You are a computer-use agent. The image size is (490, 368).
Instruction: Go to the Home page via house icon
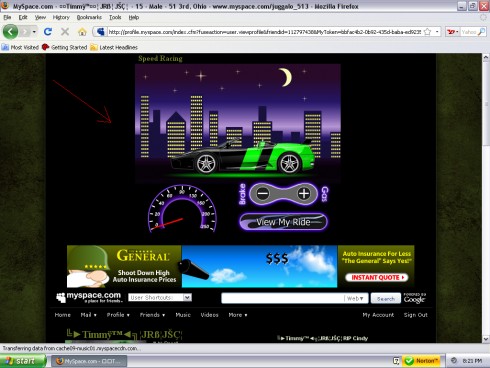[x=82, y=32]
